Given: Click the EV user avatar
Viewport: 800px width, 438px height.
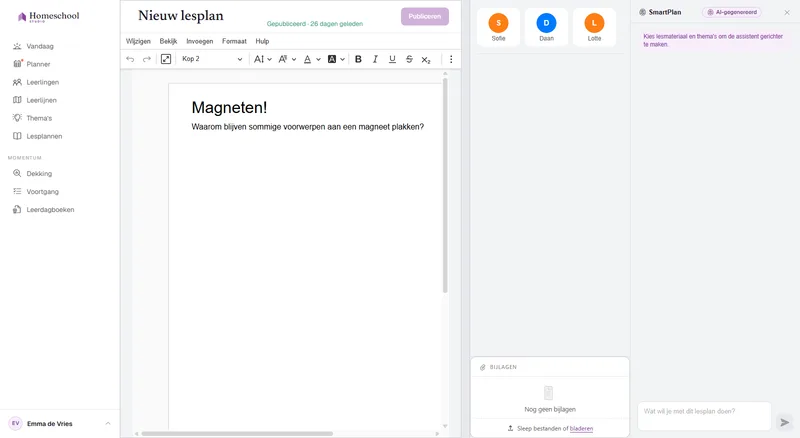Looking at the screenshot, I should coord(16,424).
